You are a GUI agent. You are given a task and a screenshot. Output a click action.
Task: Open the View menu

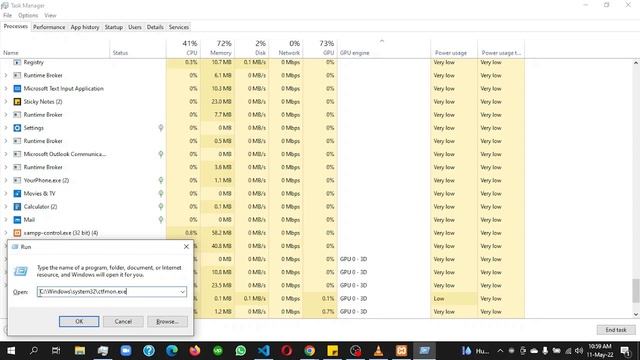(50, 16)
